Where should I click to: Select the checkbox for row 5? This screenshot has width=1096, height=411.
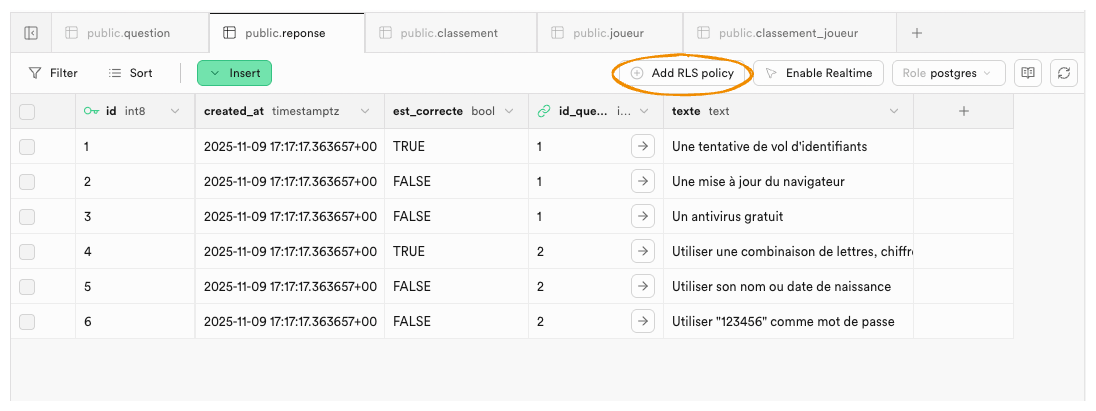[x=27, y=286]
